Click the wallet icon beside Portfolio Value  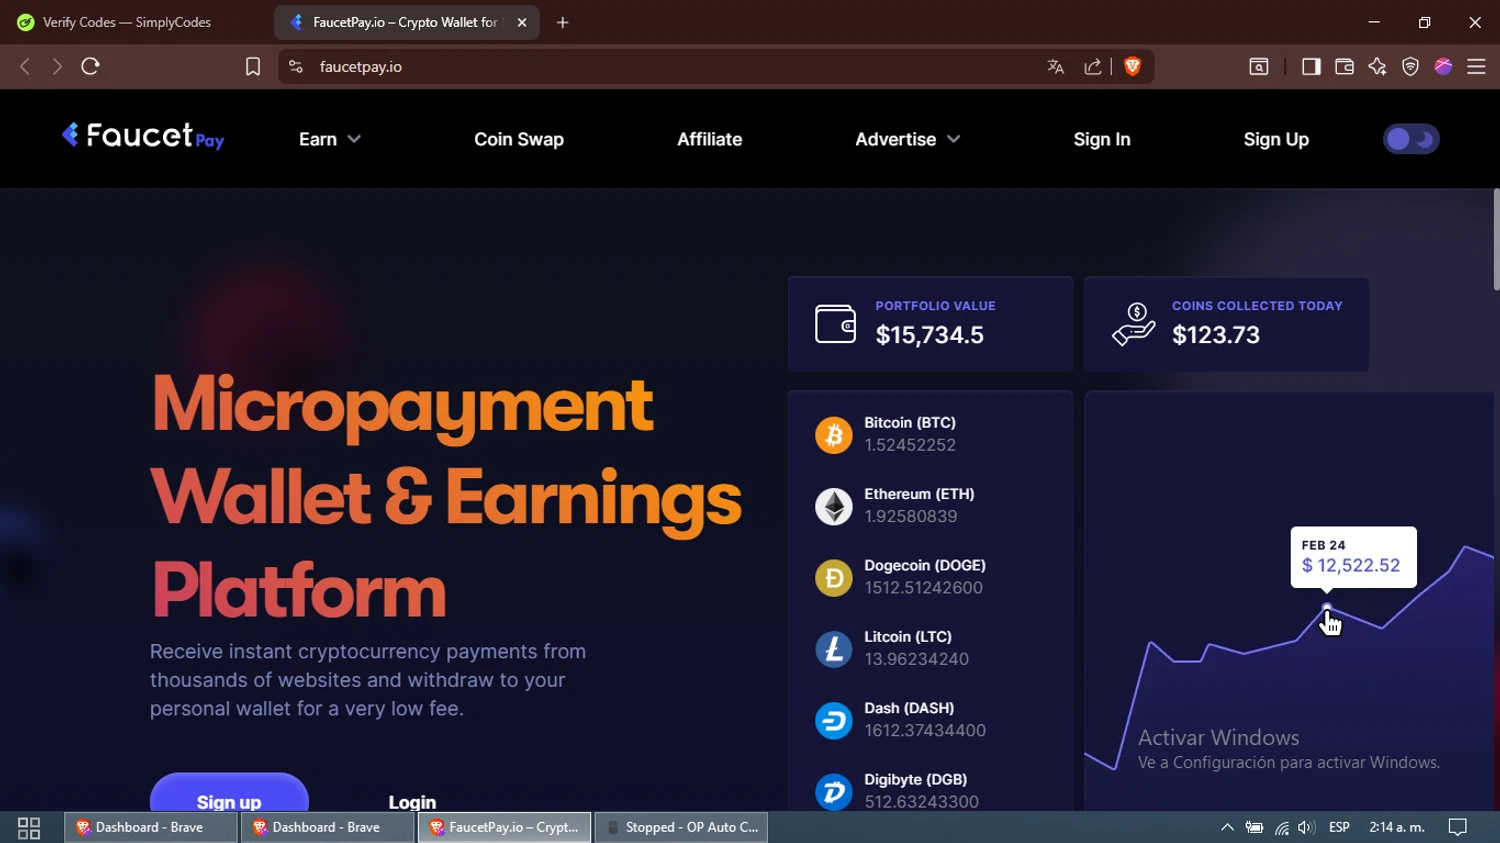pyautogui.click(x=835, y=324)
